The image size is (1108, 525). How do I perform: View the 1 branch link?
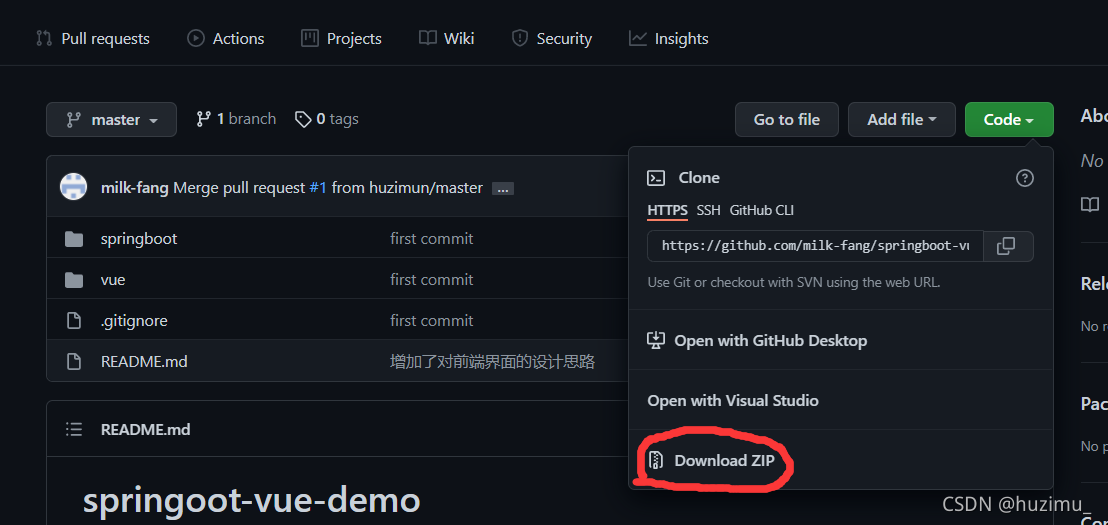click(236, 119)
